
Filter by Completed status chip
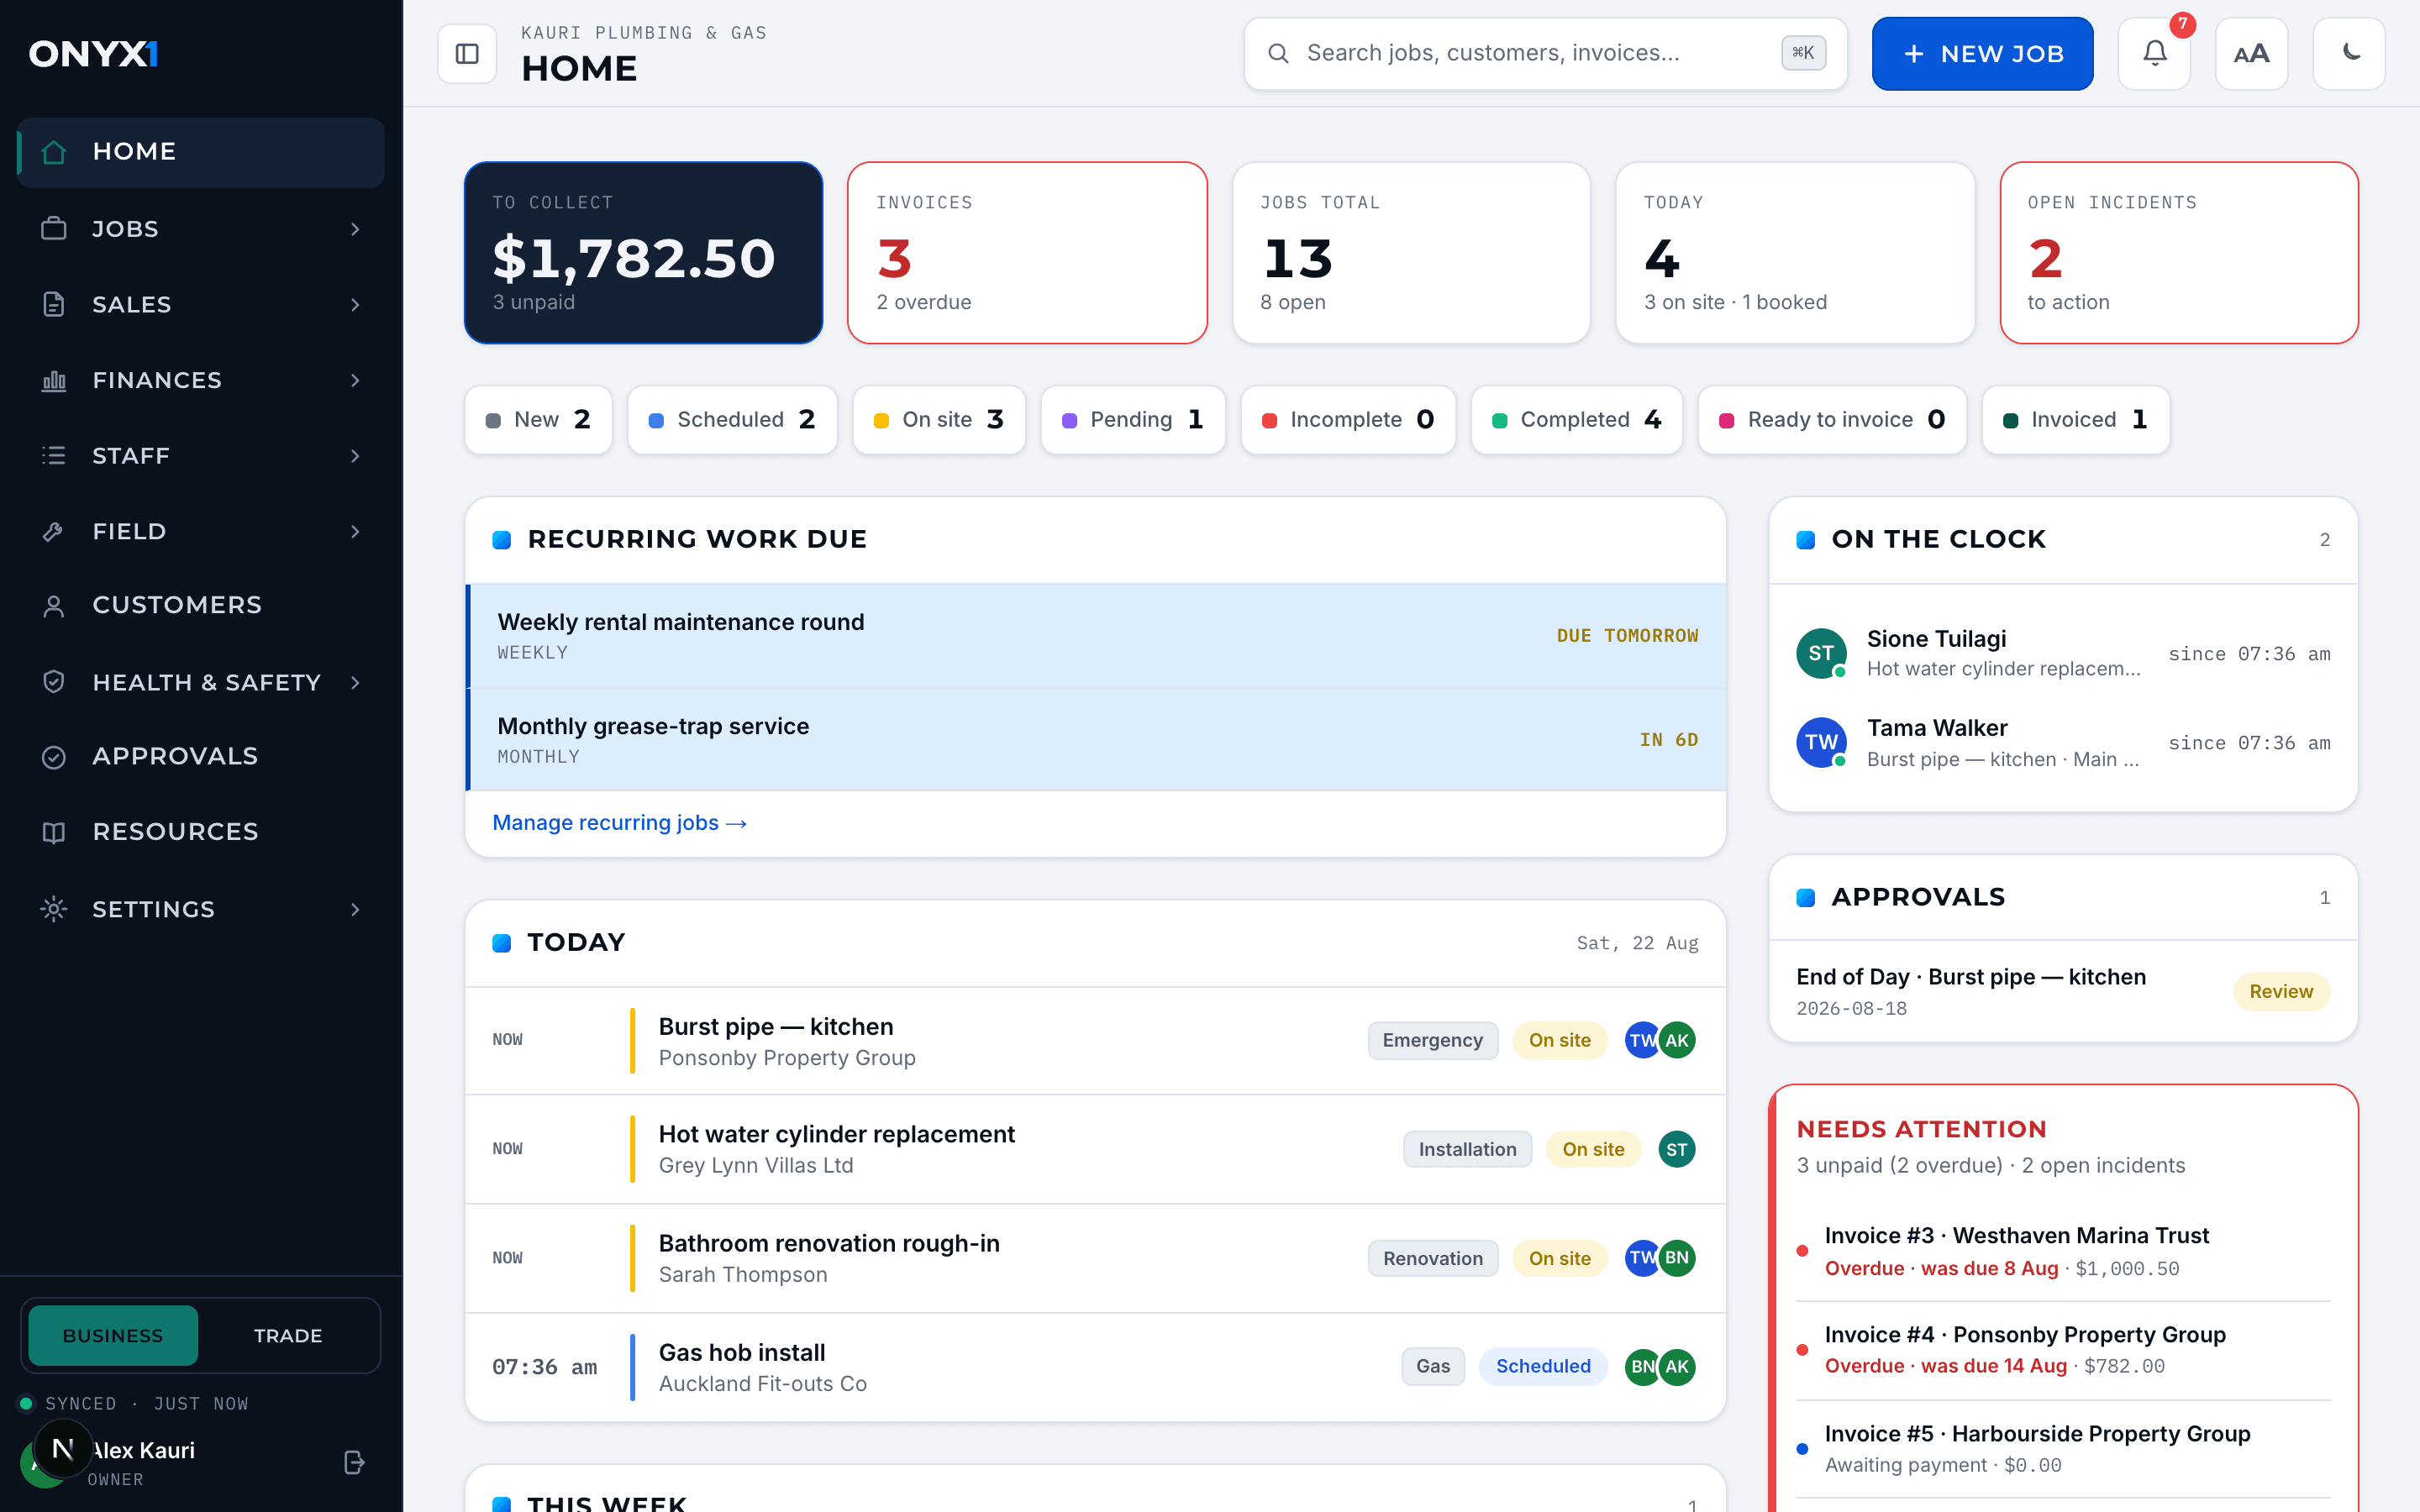point(1577,420)
